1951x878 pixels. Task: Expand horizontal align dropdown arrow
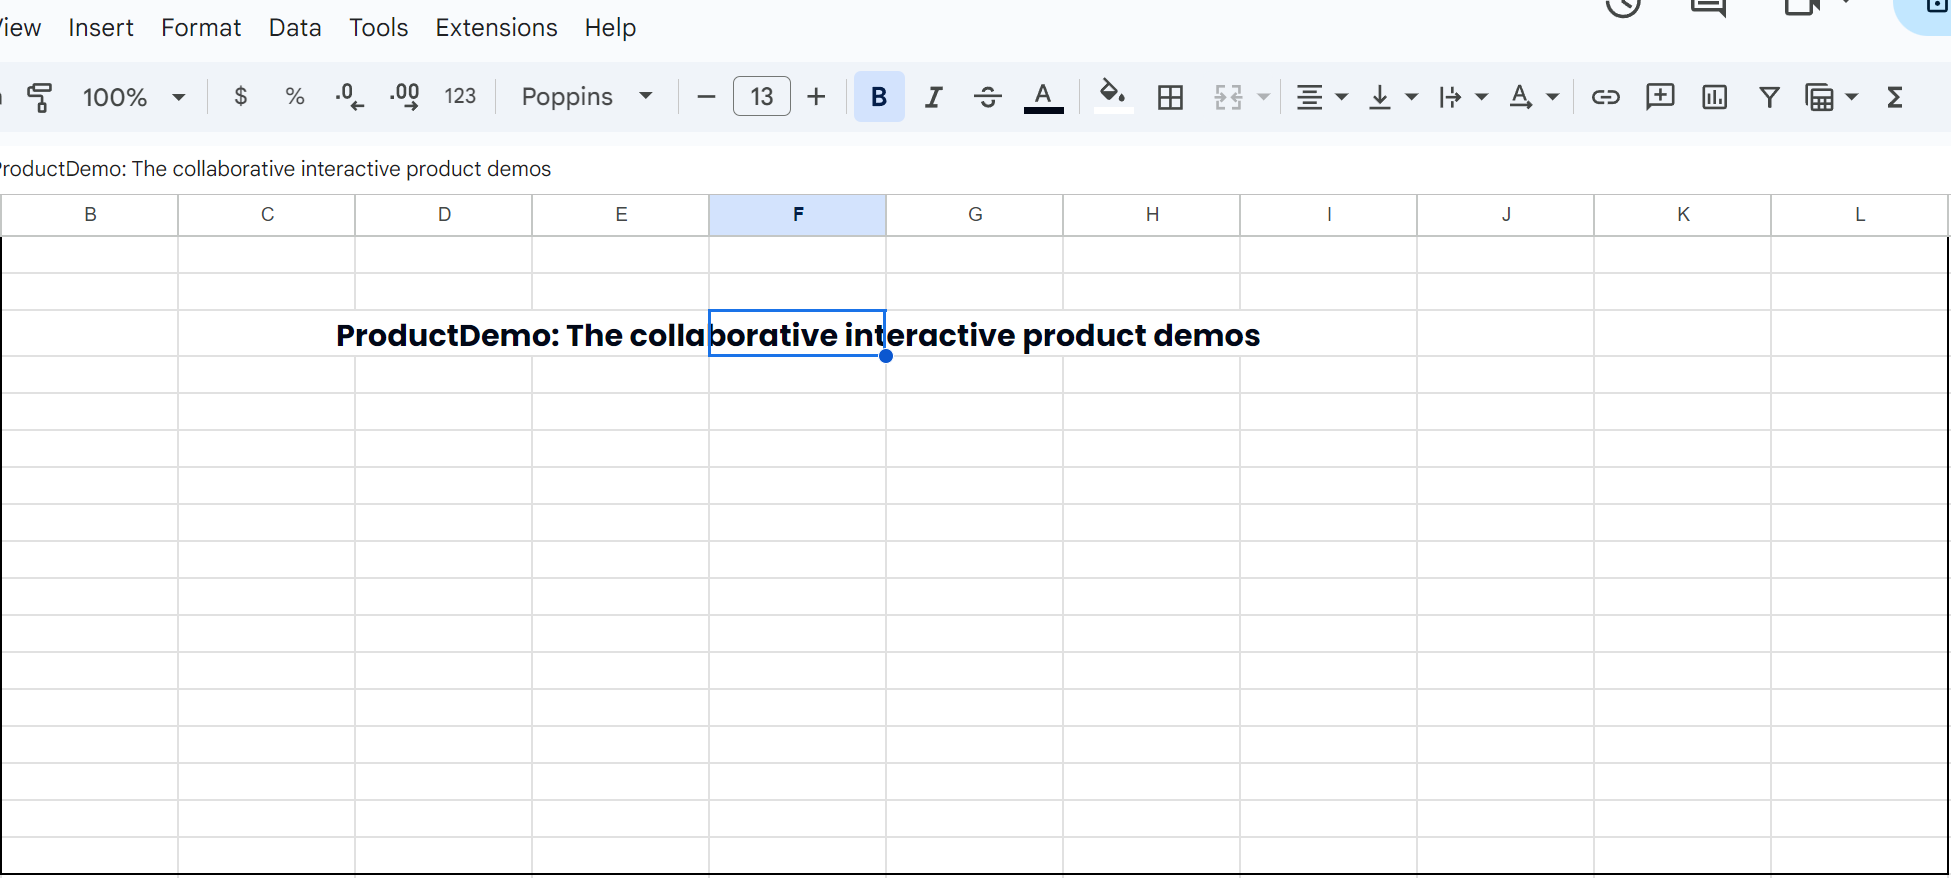click(1342, 97)
